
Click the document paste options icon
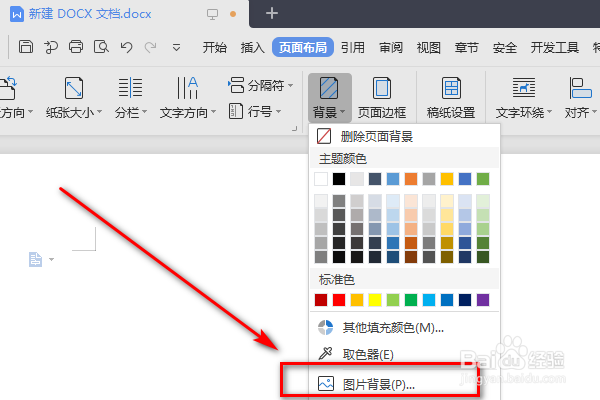click(x=36, y=259)
